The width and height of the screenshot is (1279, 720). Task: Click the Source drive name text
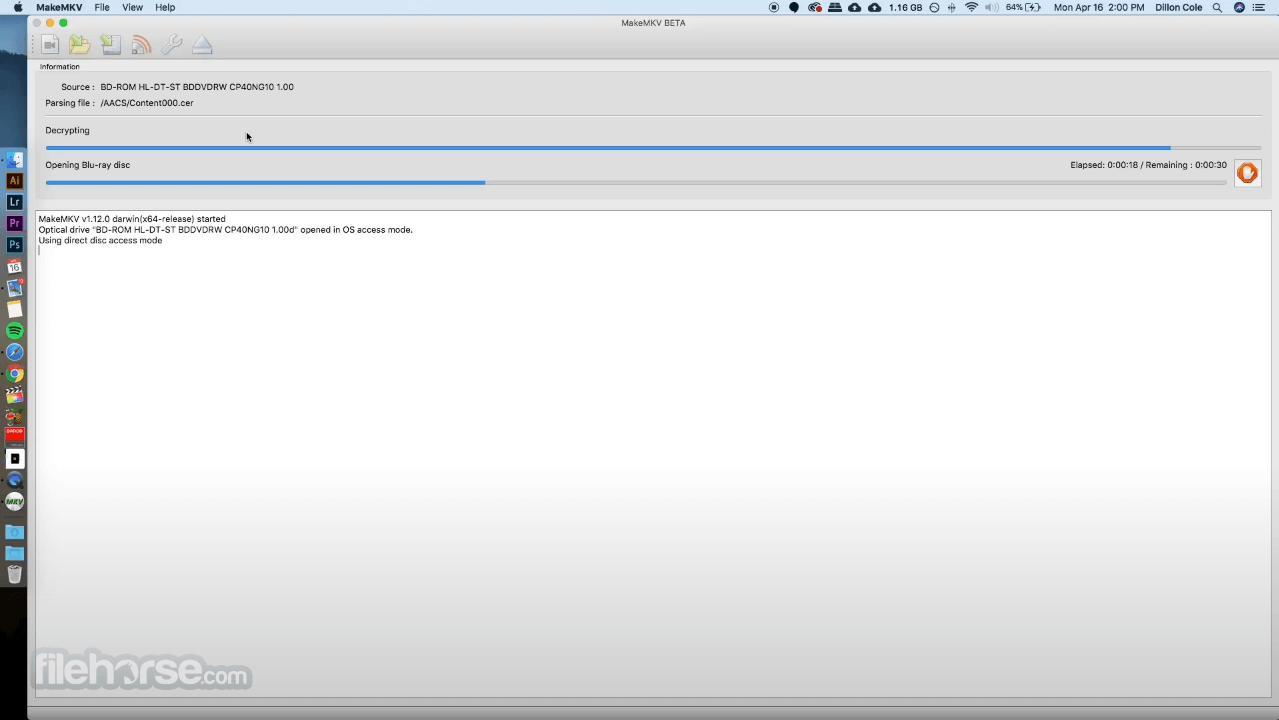[197, 87]
